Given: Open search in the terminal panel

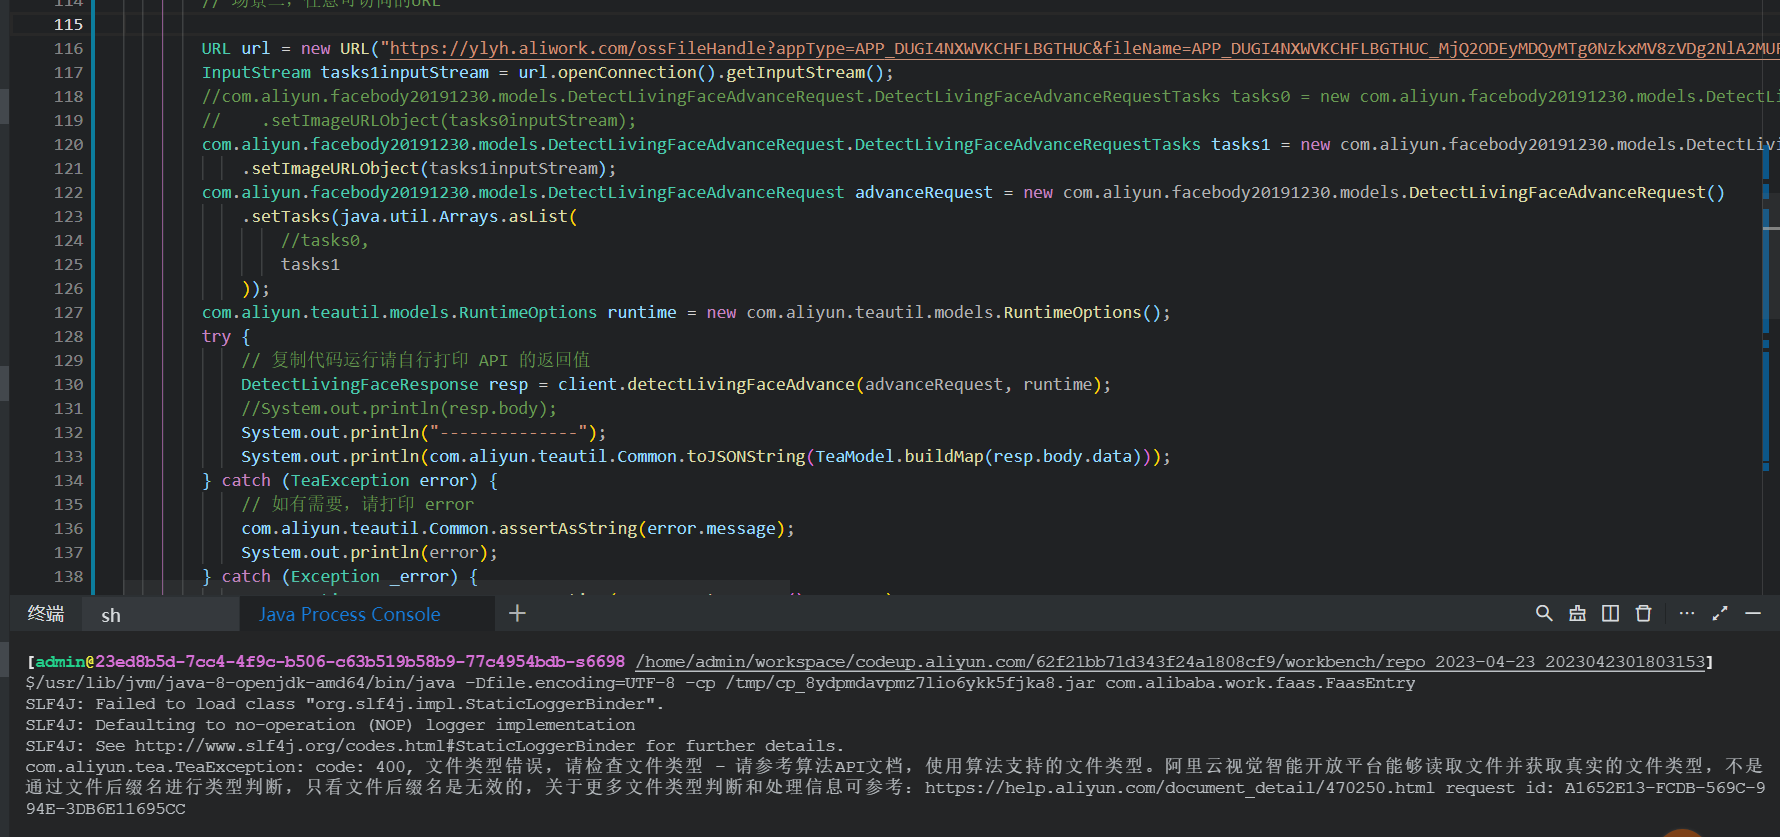Looking at the screenshot, I should pyautogui.click(x=1544, y=614).
